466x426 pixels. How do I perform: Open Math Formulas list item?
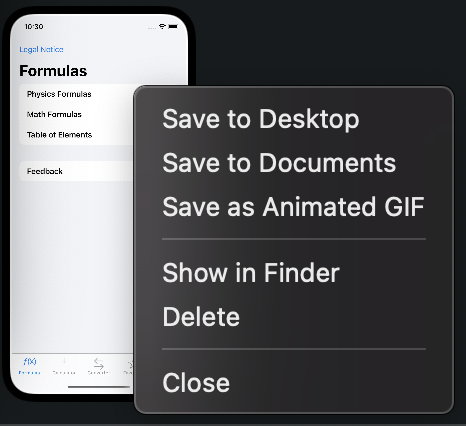click(x=54, y=114)
